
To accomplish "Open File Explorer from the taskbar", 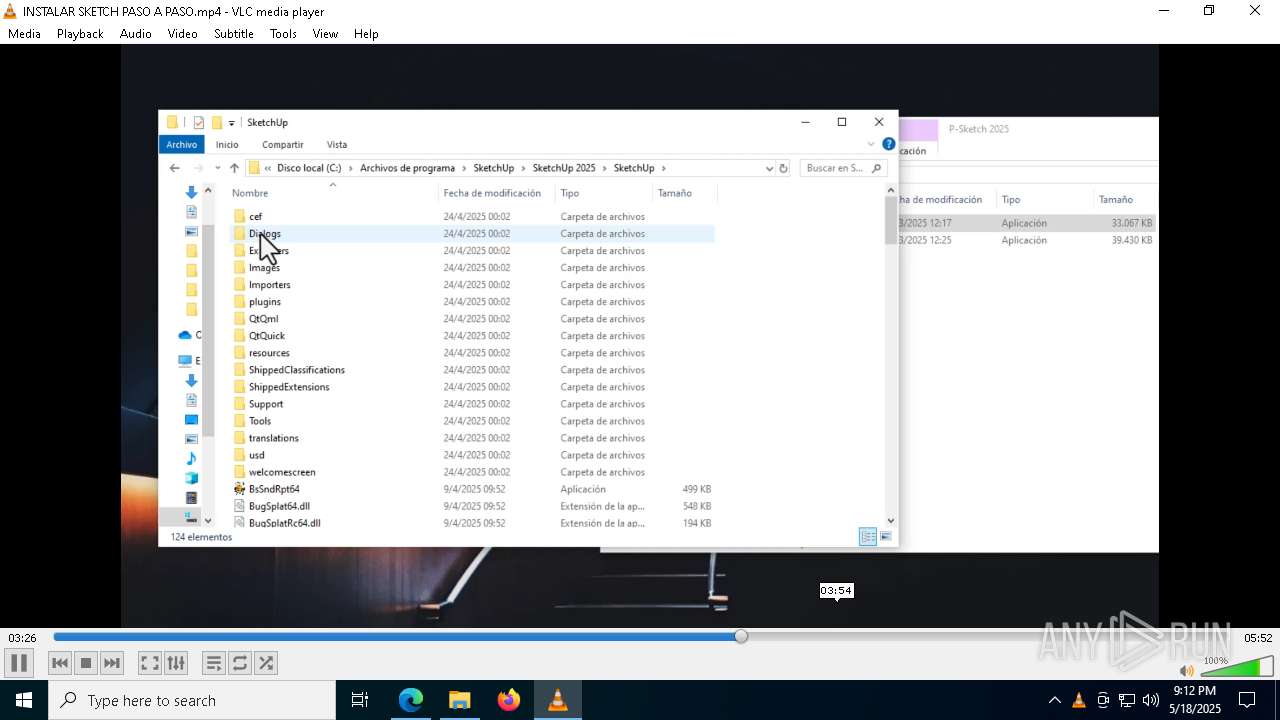I will [460, 700].
